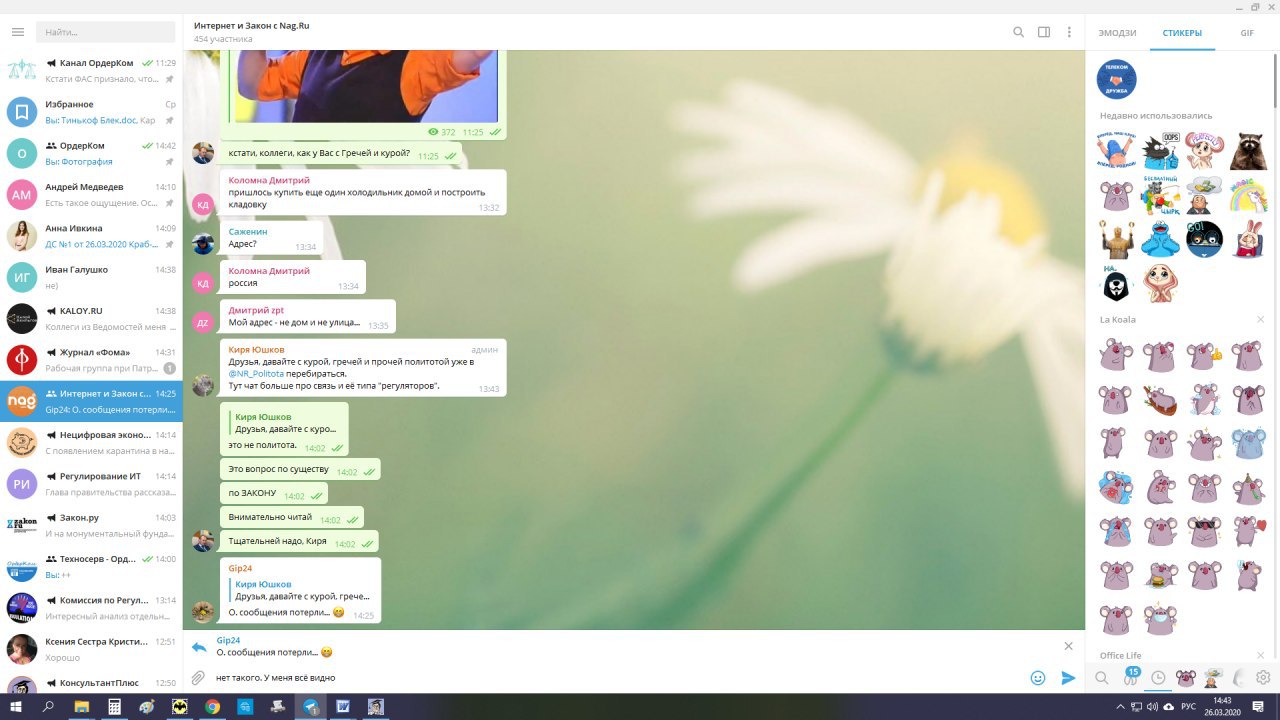Open the chat's three-dot options menu
This screenshot has width=1280, height=720.
point(1069,32)
